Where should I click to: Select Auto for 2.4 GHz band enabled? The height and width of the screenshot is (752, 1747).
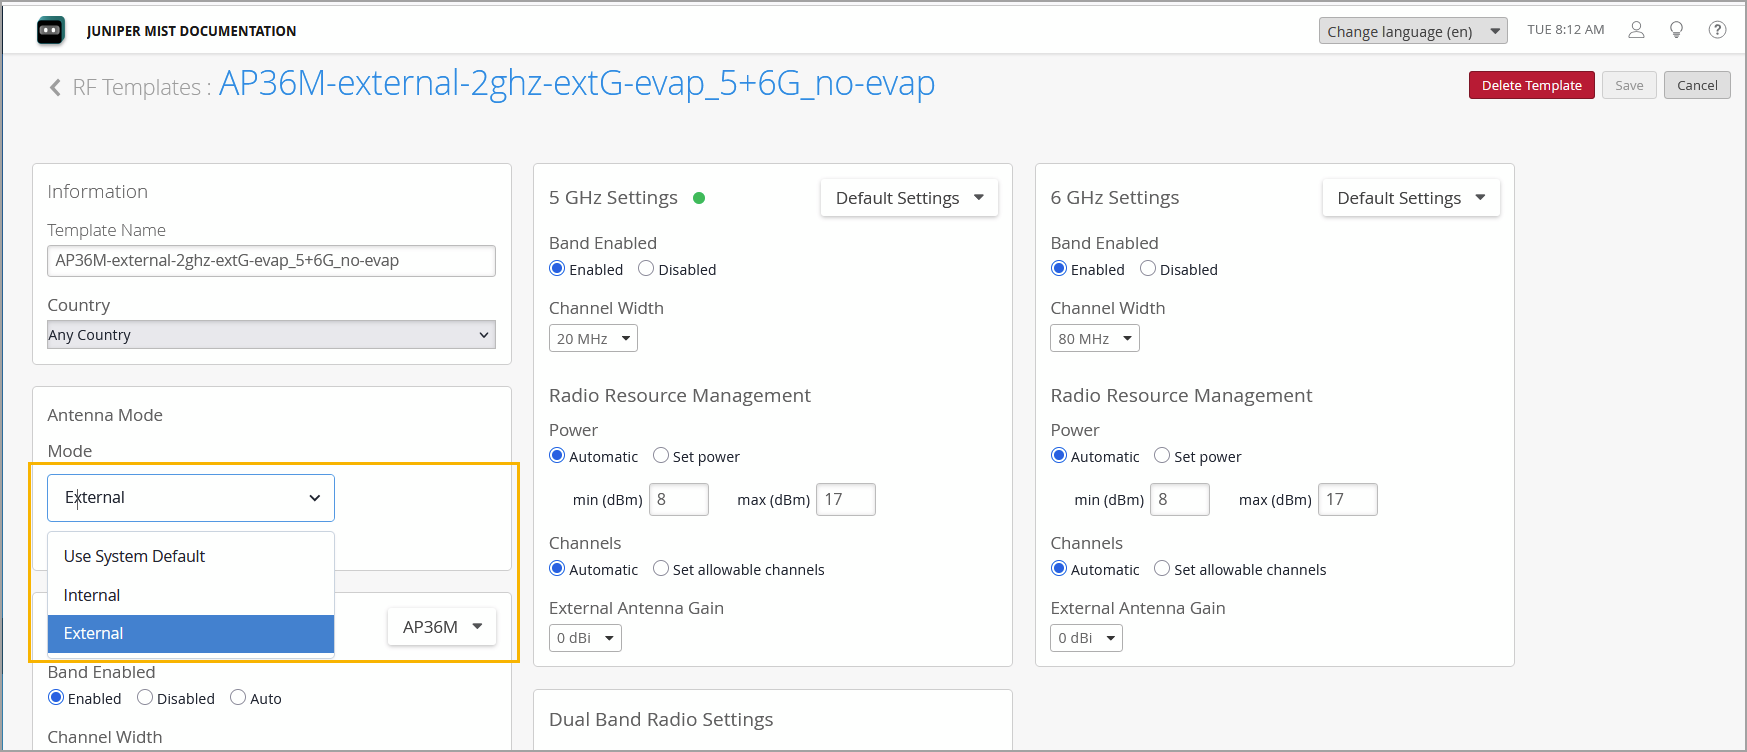click(x=238, y=698)
